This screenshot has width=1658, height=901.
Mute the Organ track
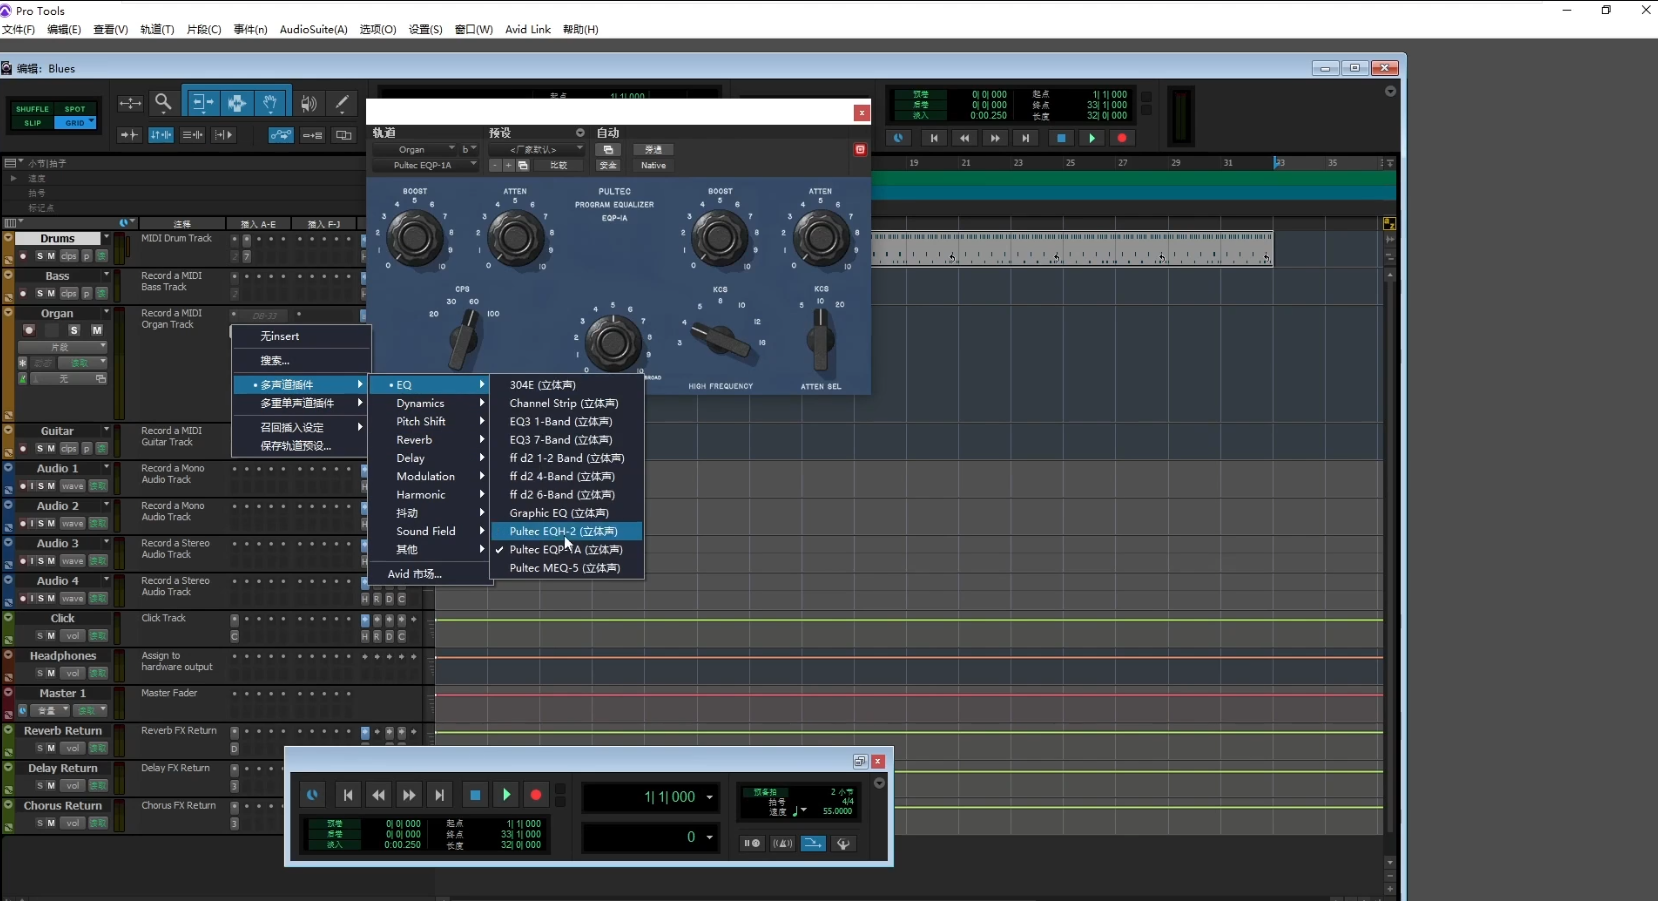click(97, 329)
